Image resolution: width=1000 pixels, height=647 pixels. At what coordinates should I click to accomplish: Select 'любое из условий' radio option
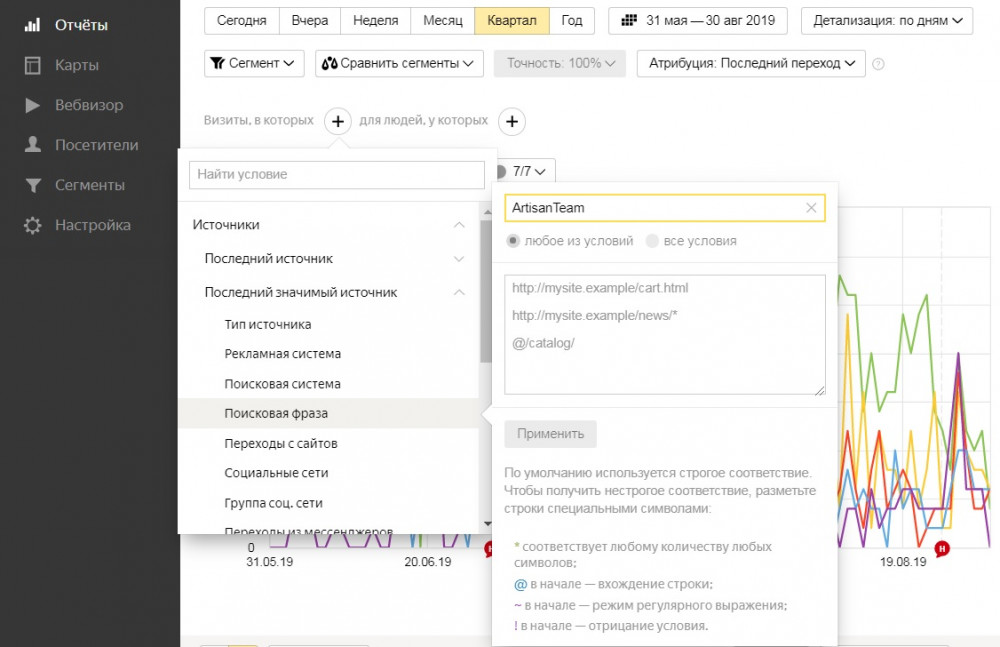(x=514, y=241)
